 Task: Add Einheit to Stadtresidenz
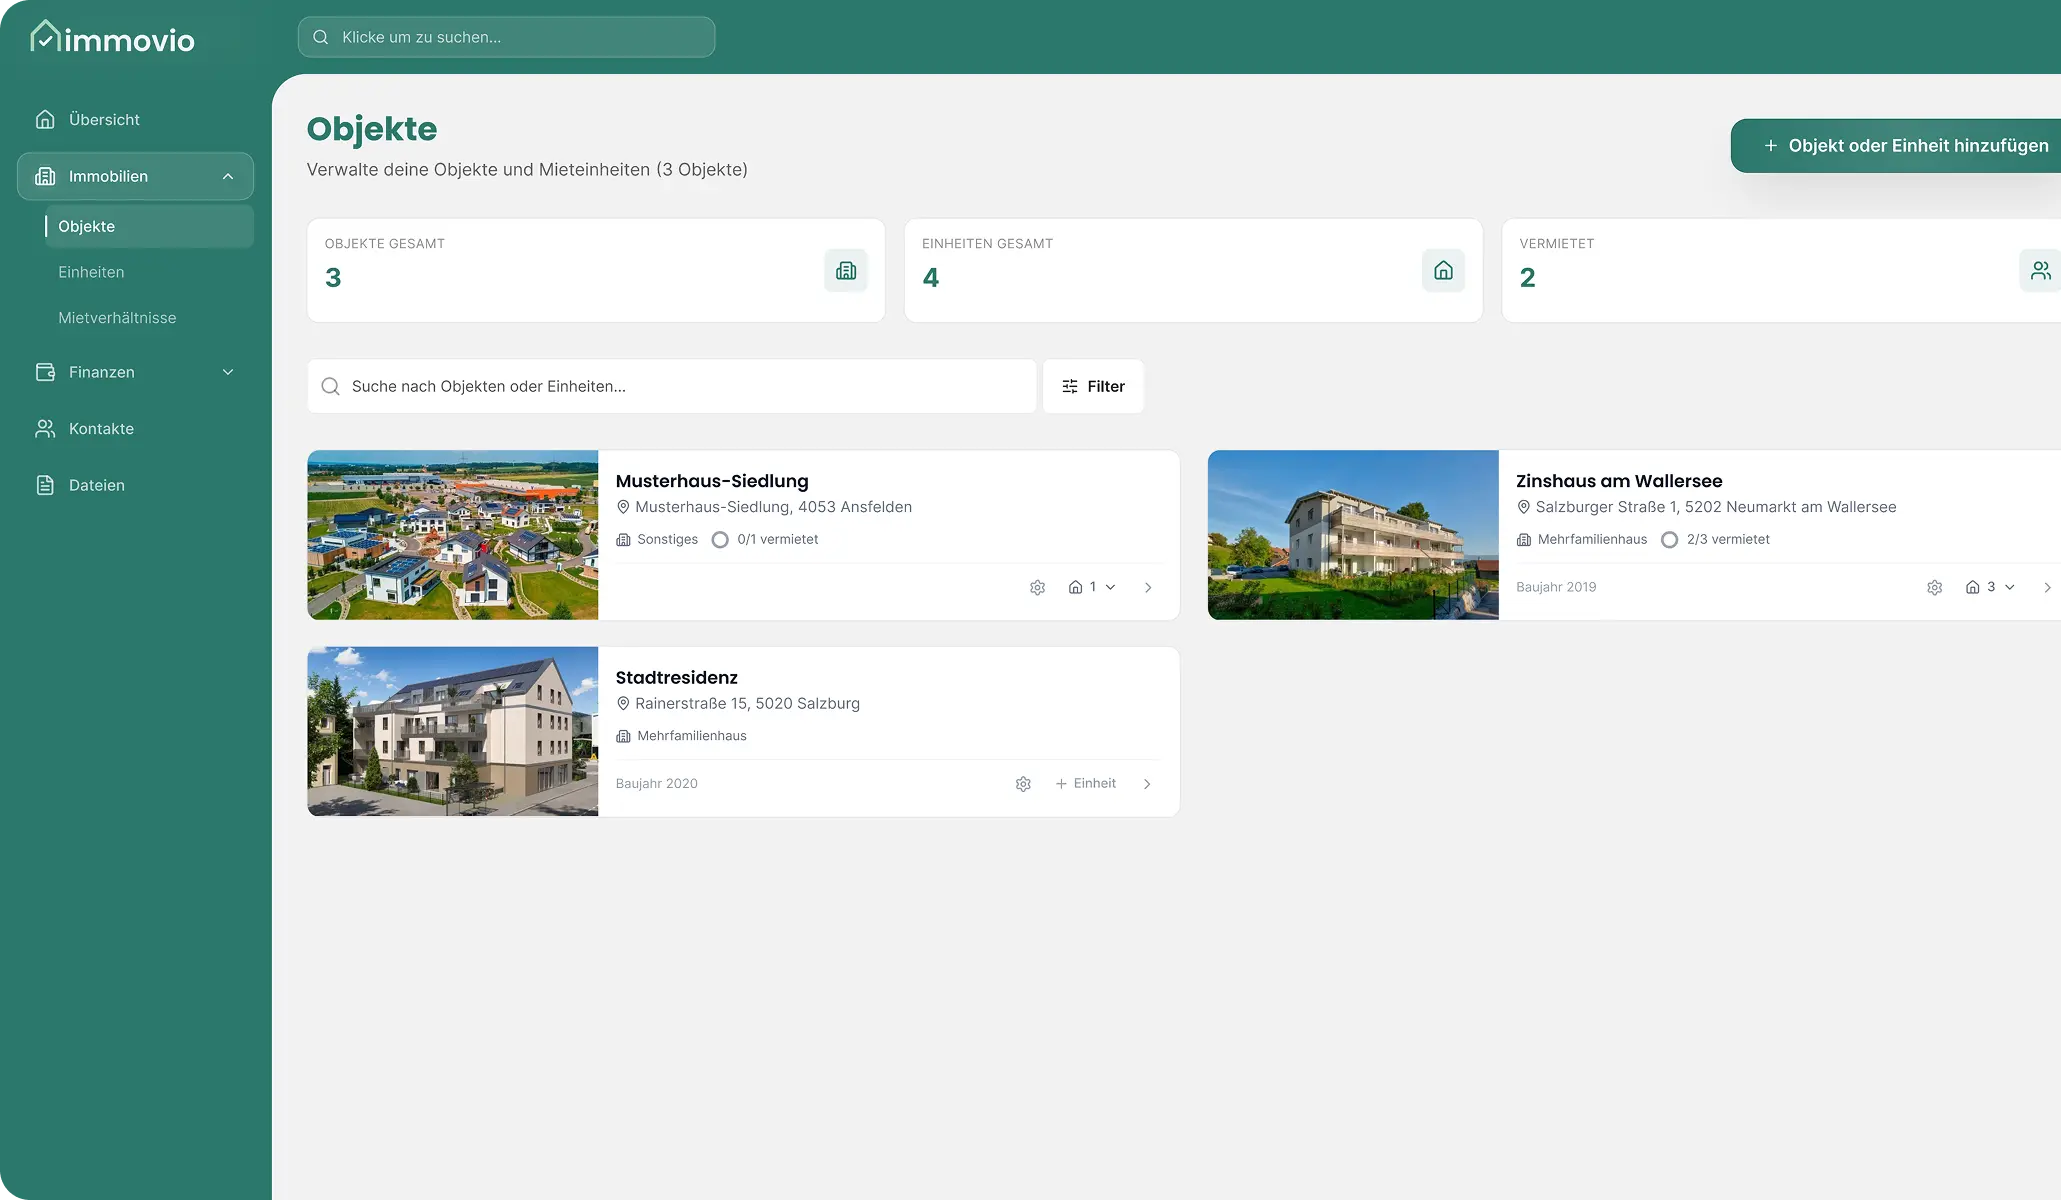click(1086, 784)
